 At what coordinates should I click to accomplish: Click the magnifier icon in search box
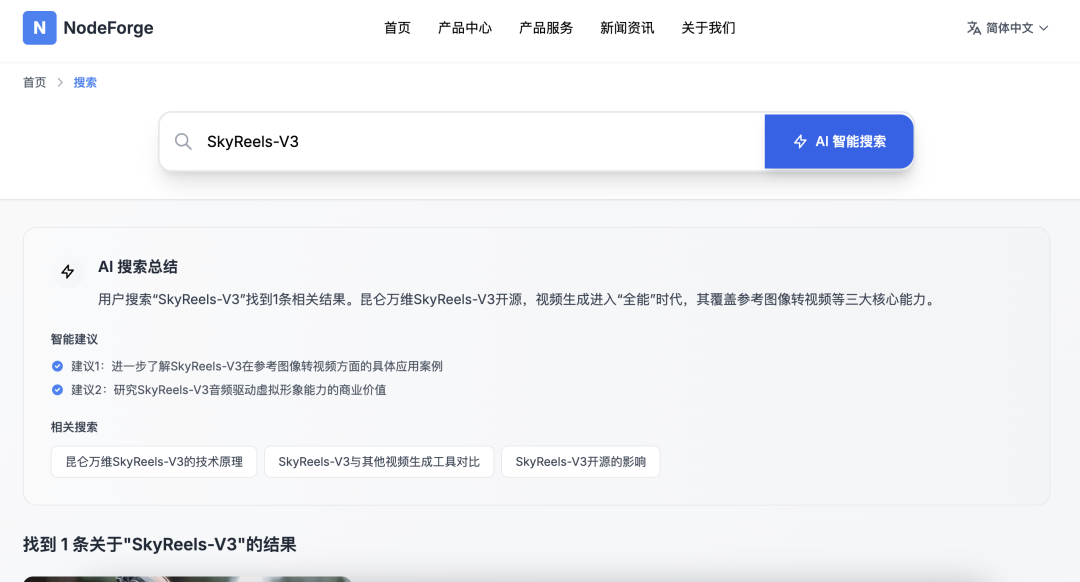183,141
